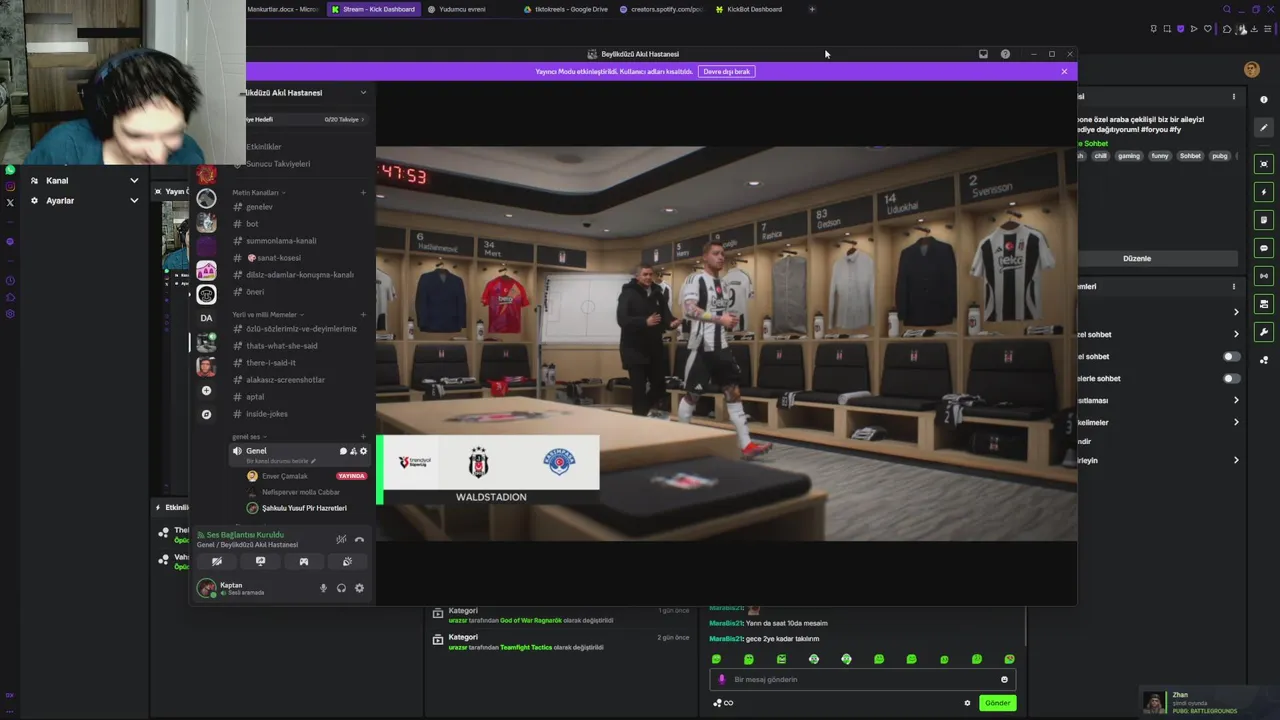
Task: Open info icon in Kick right toolbar
Action: click(x=1264, y=100)
